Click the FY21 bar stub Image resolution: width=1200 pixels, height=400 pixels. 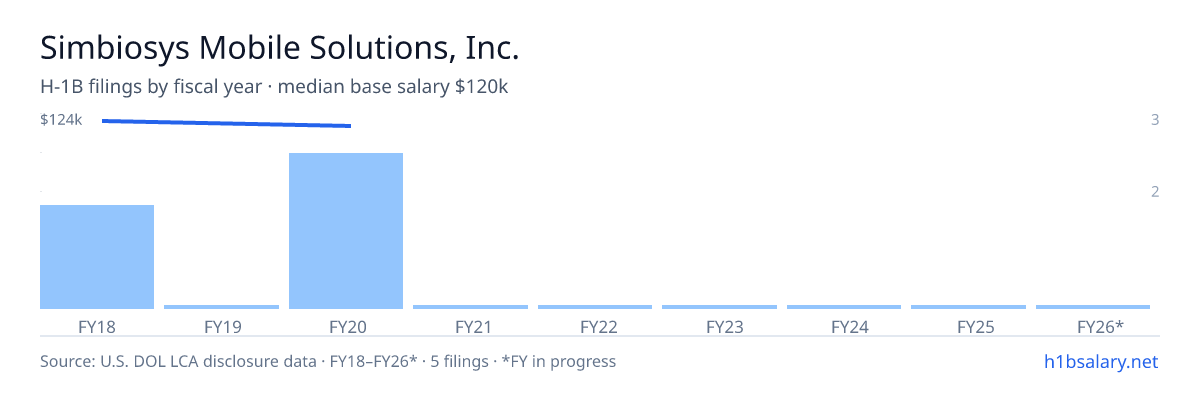[x=470, y=307]
